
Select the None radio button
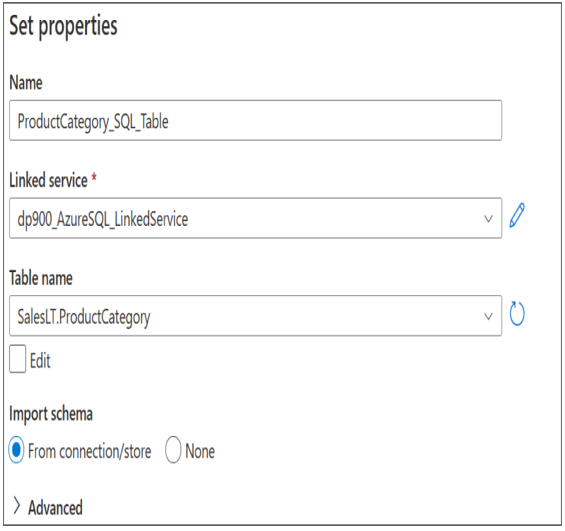173,450
